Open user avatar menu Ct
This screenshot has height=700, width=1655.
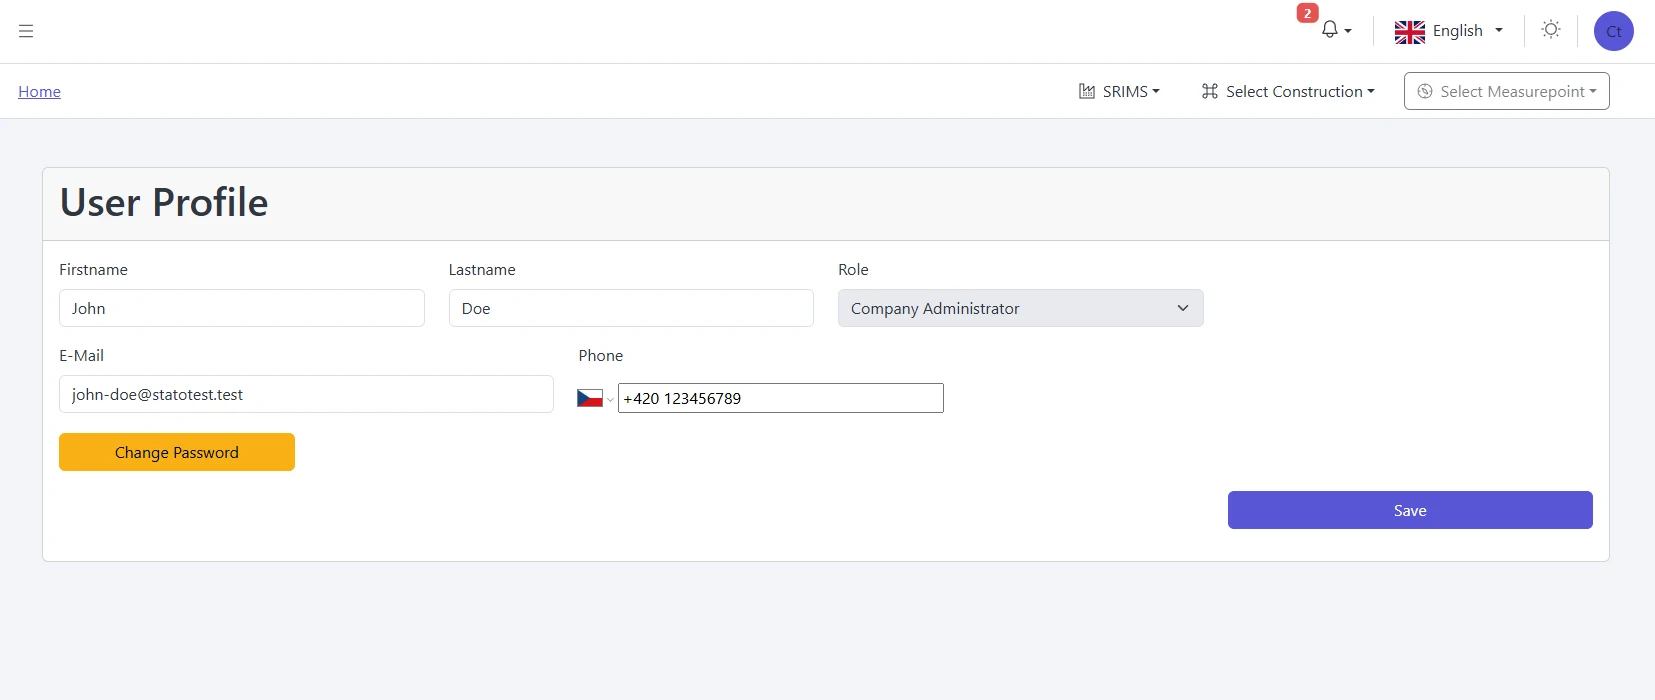[x=1613, y=31]
